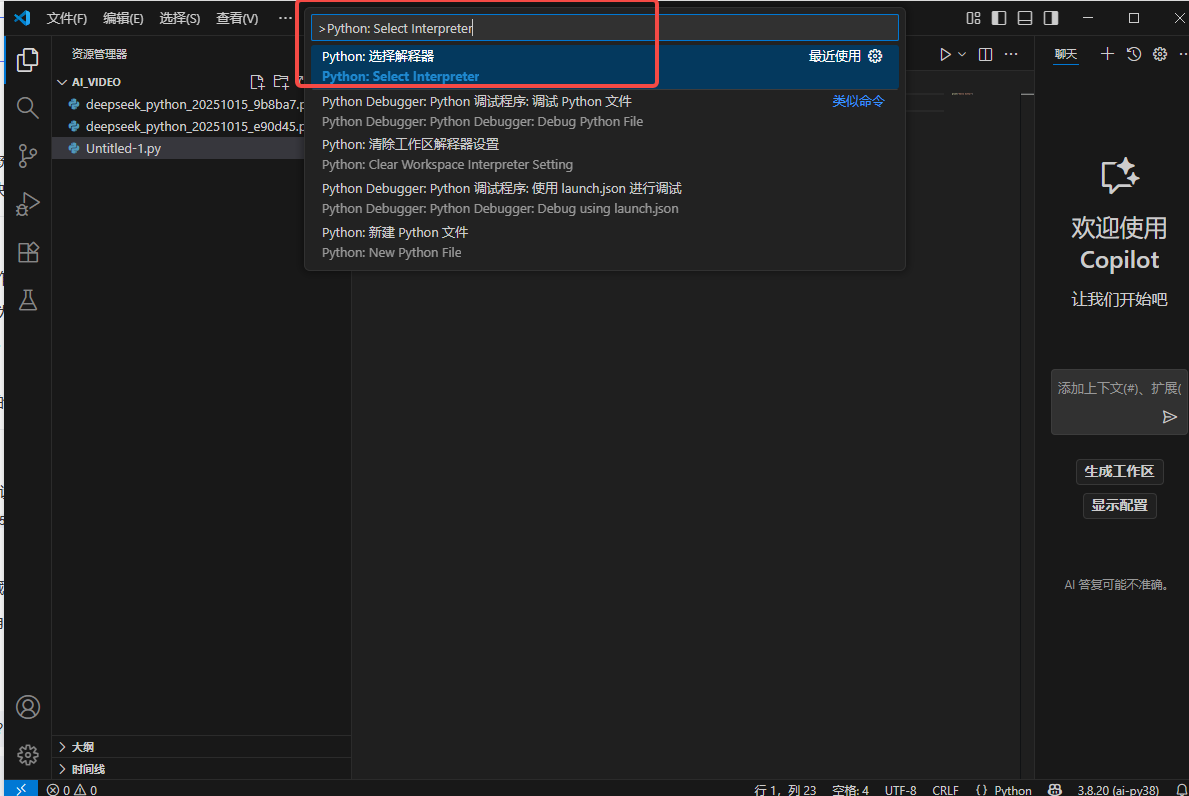The height and width of the screenshot is (796, 1189).
Task: Show chat history
Action: (x=1134, y=54)
